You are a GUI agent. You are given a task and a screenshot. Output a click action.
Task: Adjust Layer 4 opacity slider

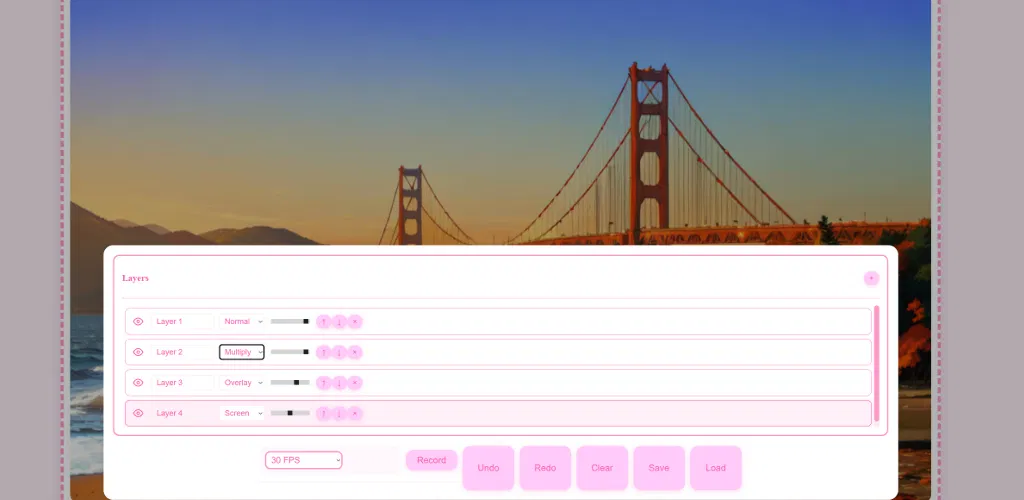coord(290,413)
